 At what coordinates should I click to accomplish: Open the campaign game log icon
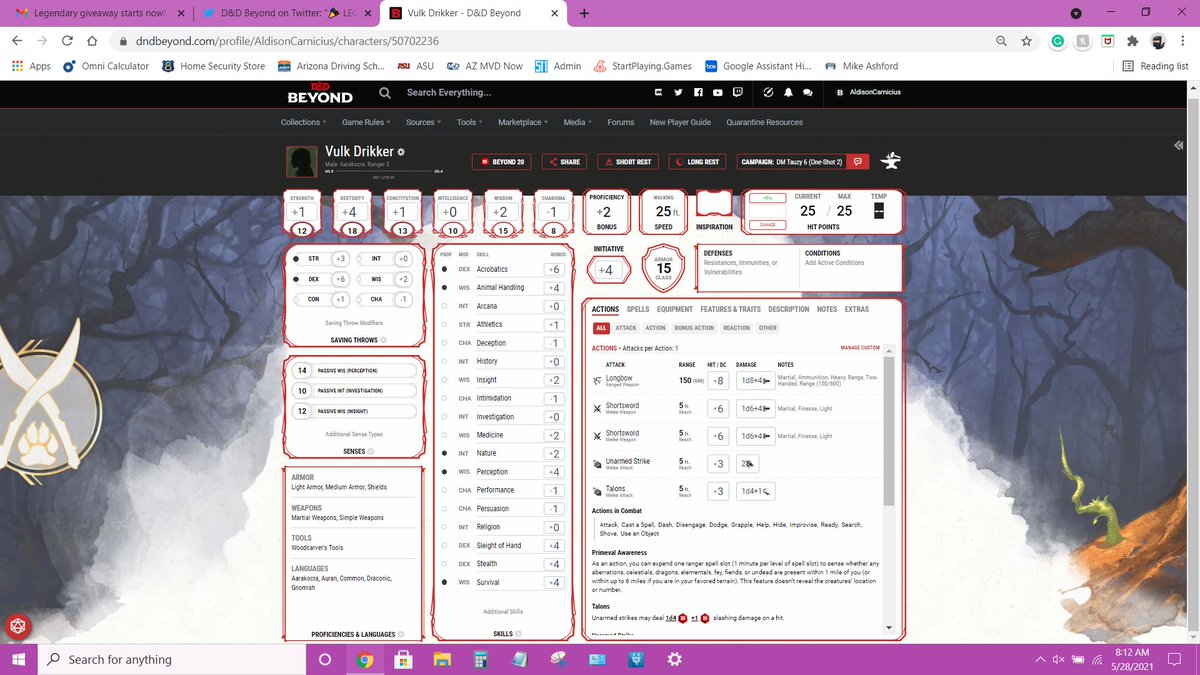pos(858,161)
